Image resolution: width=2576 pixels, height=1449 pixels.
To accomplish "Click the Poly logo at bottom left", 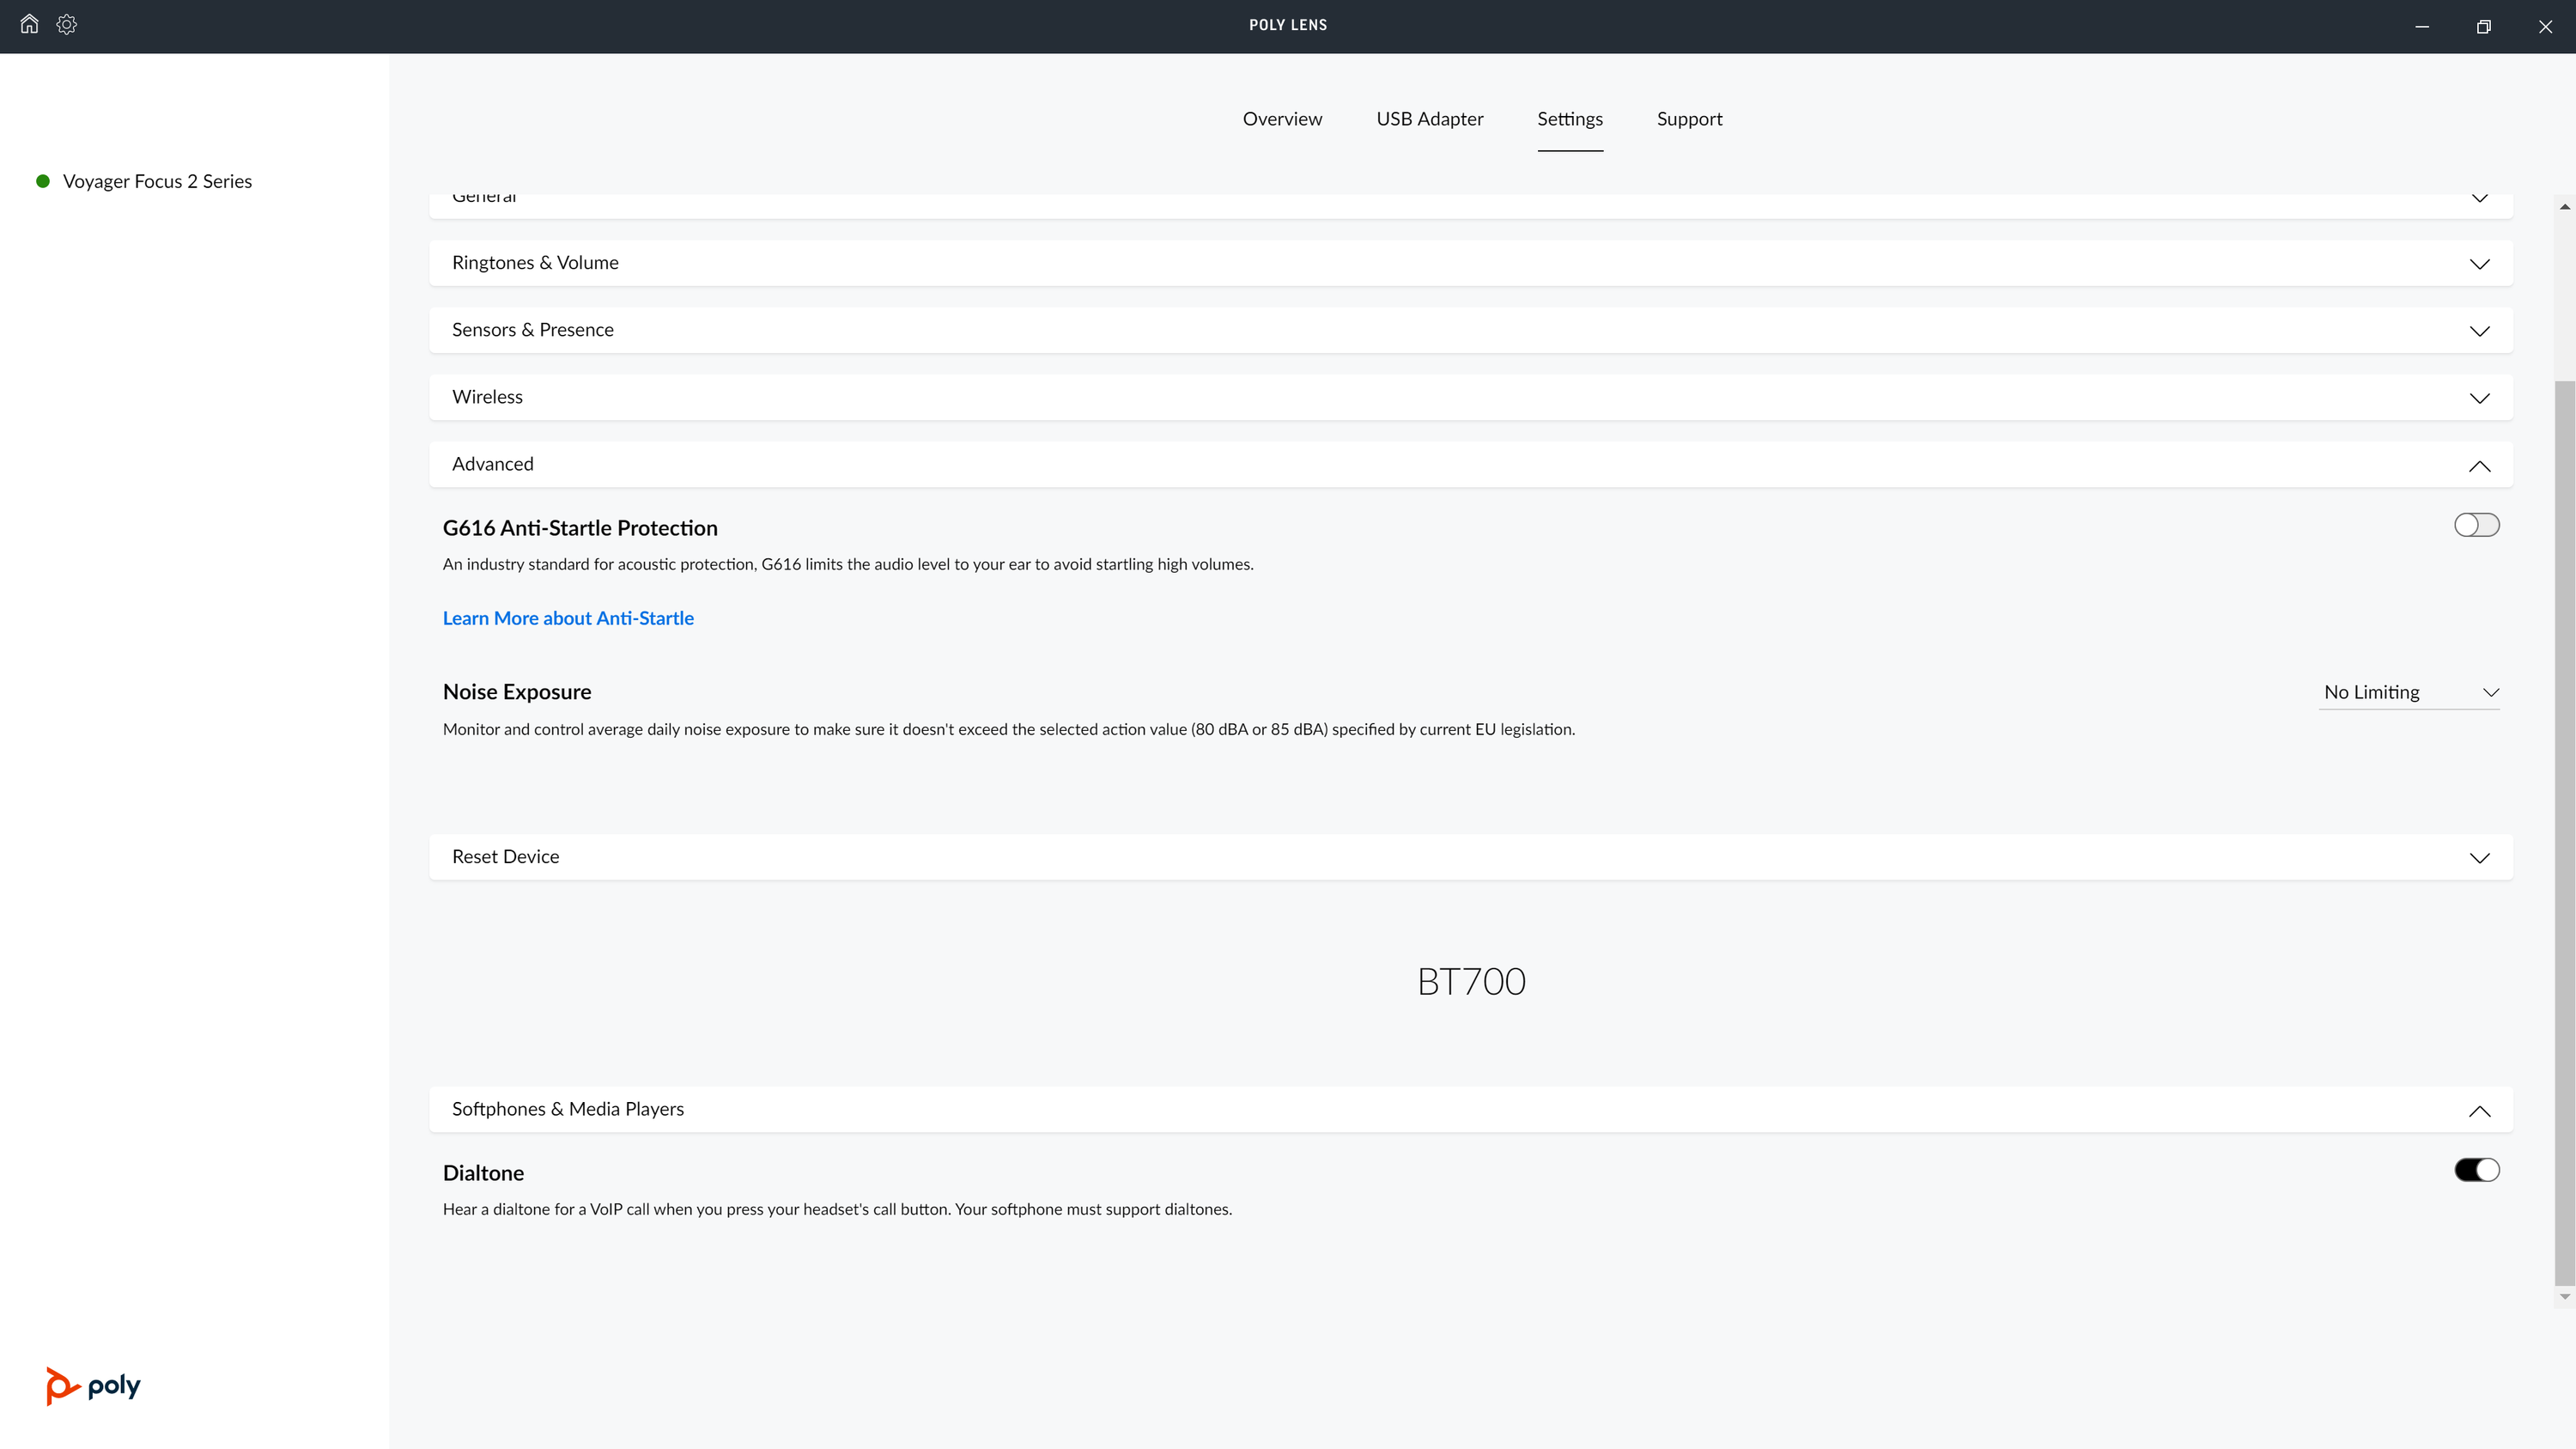I will point(93,1385).
